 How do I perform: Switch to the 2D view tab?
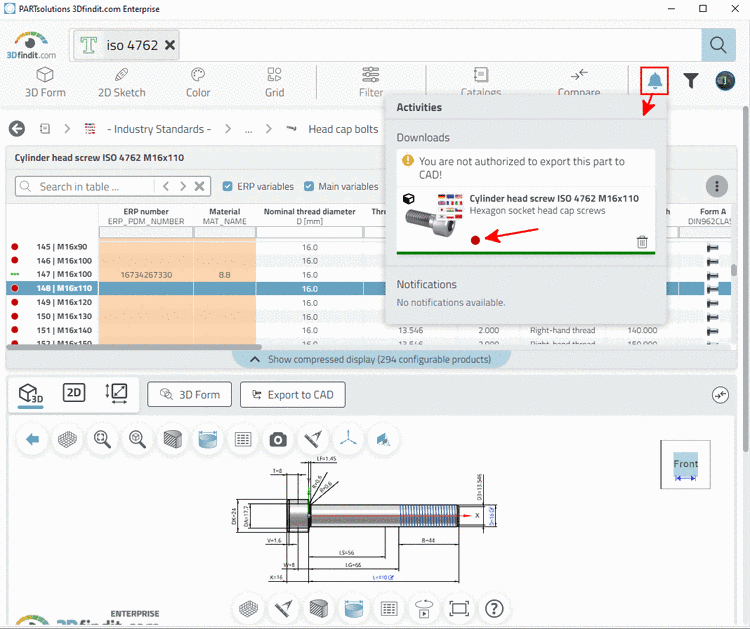[74, 393]
